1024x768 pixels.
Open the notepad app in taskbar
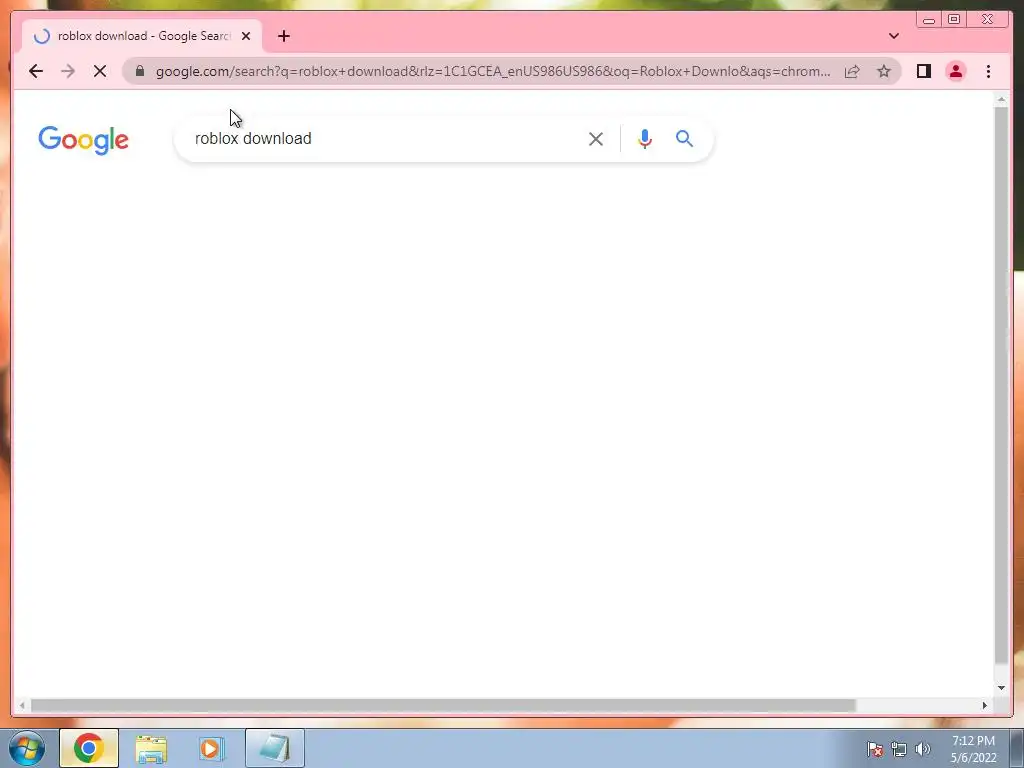coord(275,748)
